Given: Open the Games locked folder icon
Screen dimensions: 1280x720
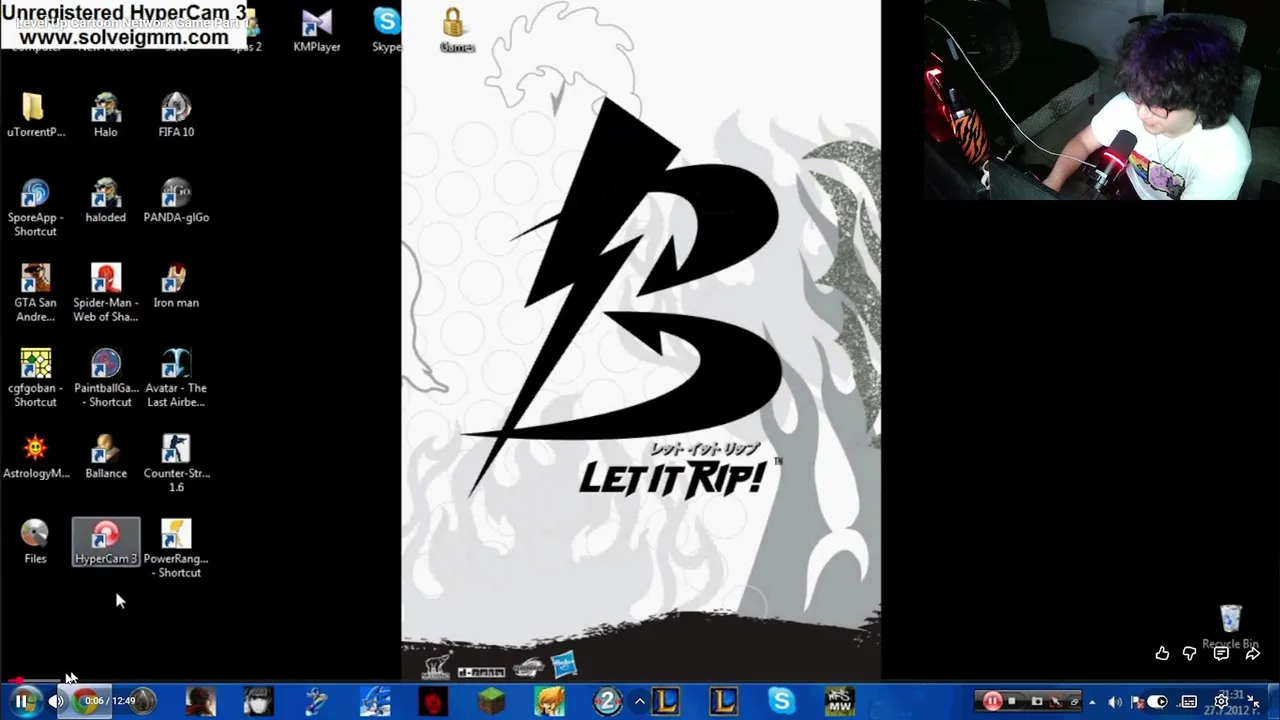Looking at the screenshot, I should point(456,30).
